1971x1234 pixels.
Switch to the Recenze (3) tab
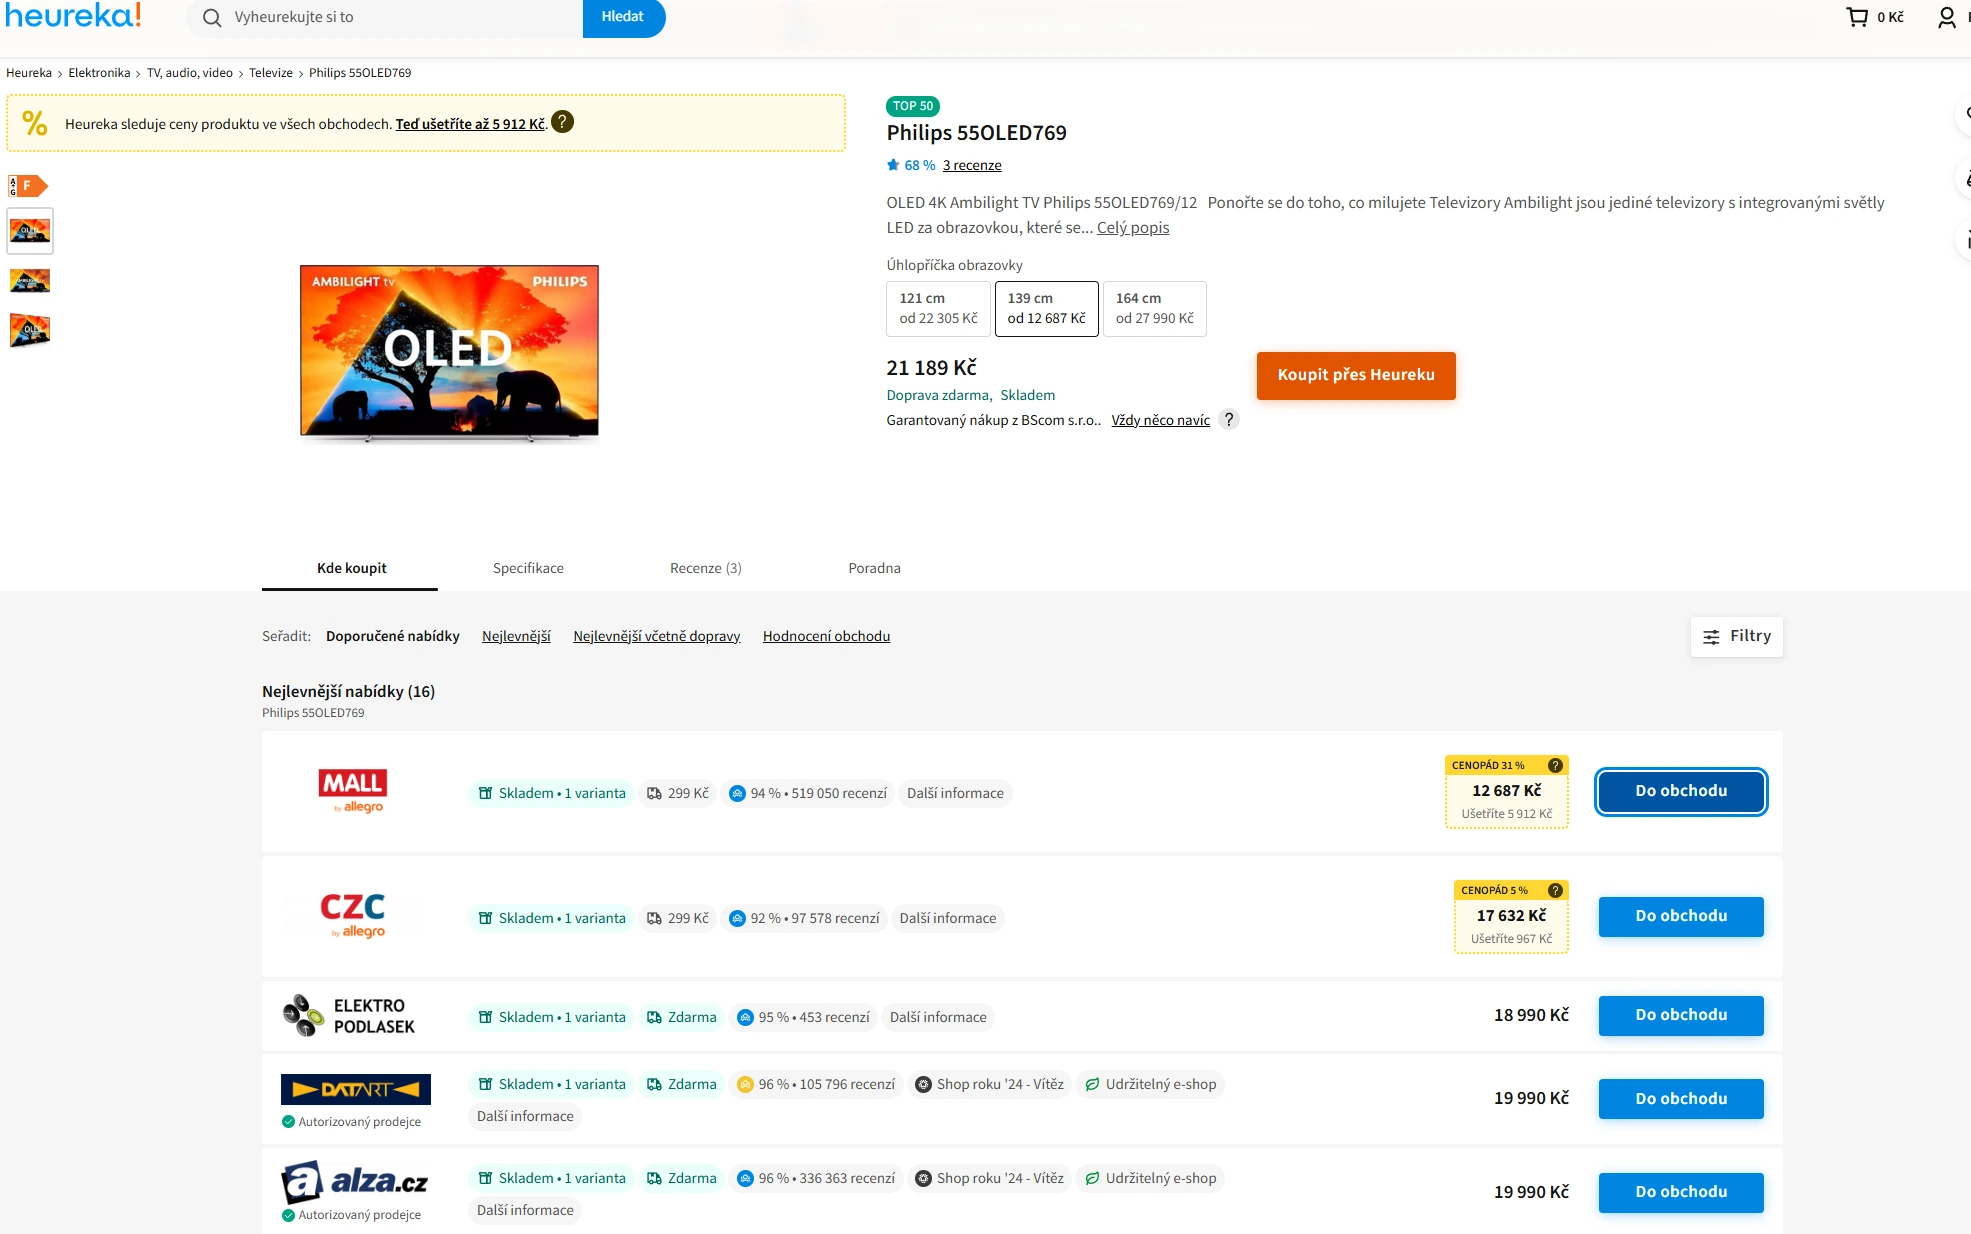706,568
